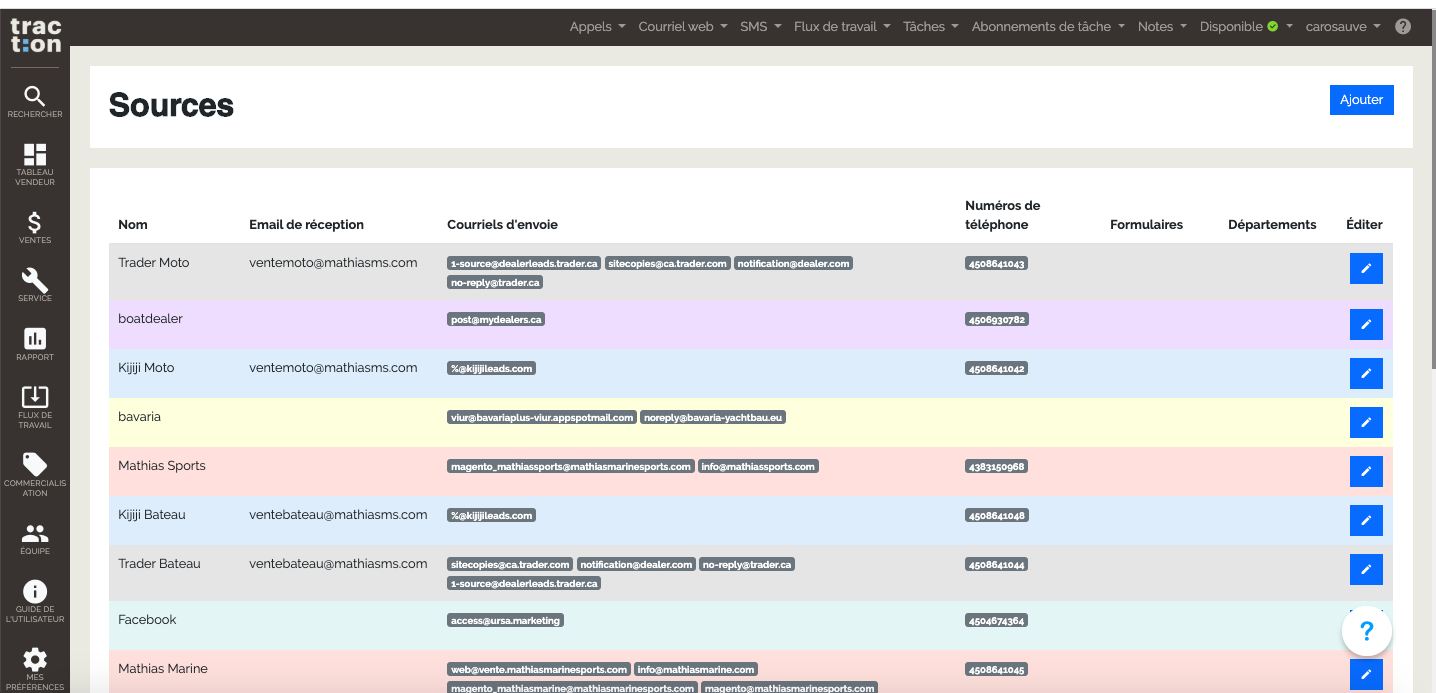Screen dimensions: 1436x693
Task: Open the carosauve user menu
Action: pos(1343,27)
